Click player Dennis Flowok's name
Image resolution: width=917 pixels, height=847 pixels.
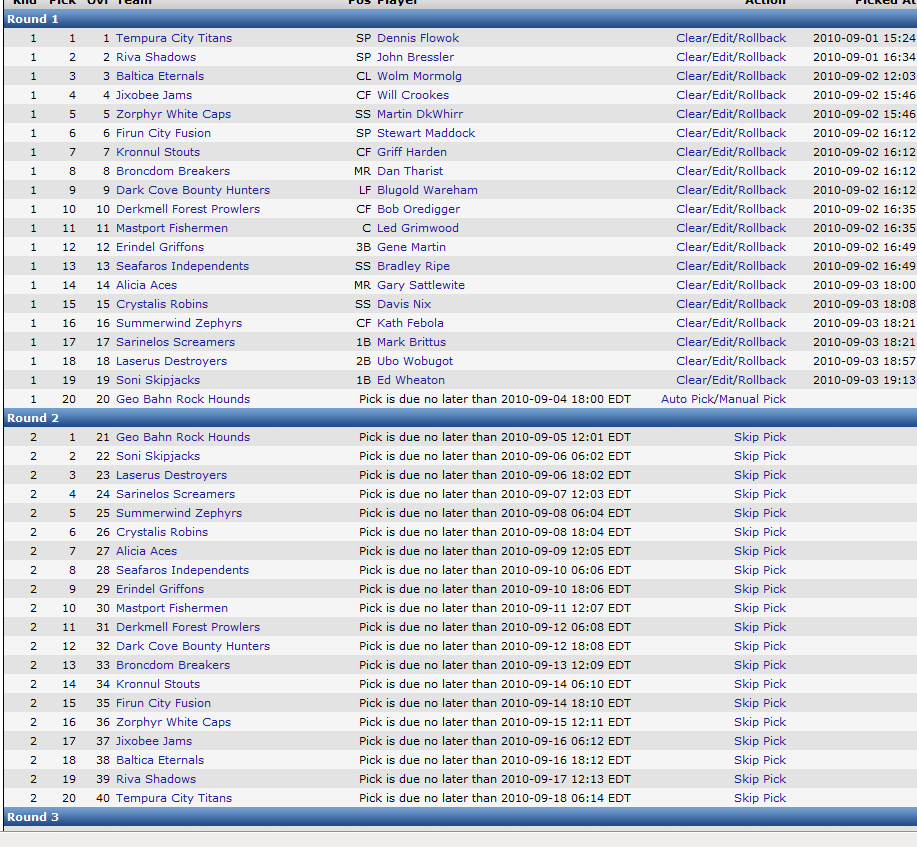pyautogui.click(x=418, y=38)
